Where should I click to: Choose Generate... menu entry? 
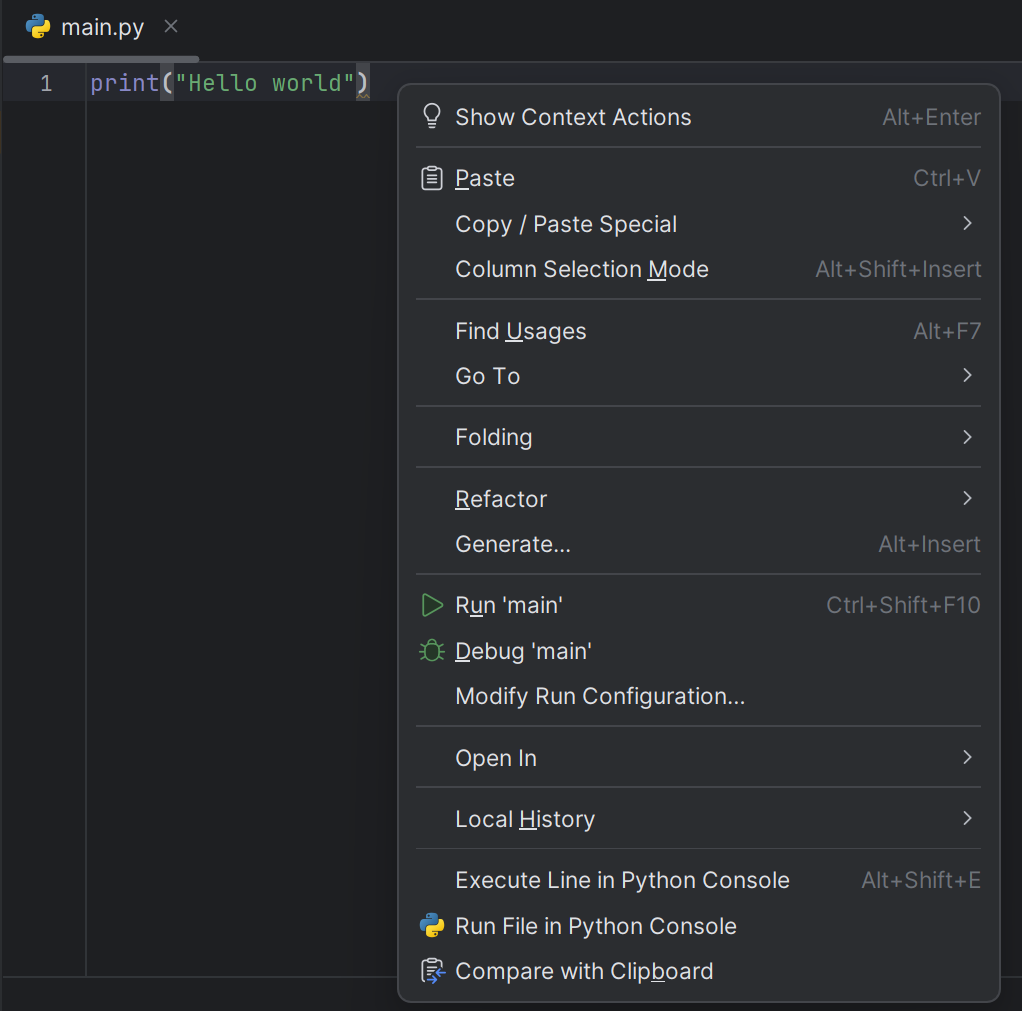512,544
